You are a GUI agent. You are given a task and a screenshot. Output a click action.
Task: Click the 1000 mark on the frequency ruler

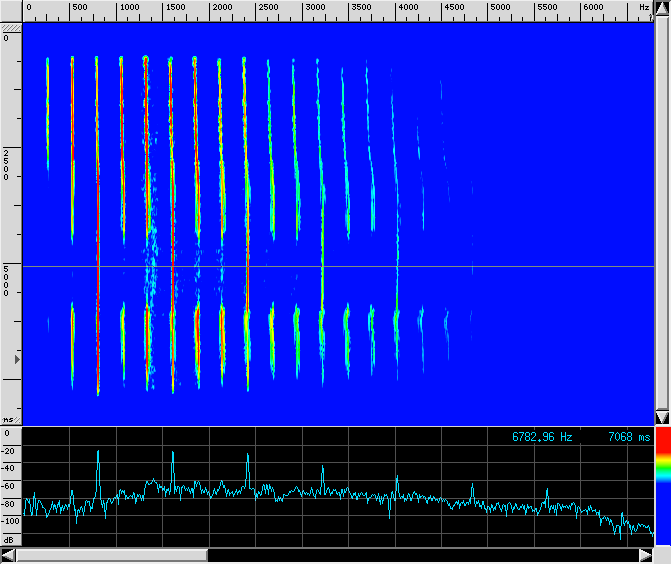click(x=130, y=8)
